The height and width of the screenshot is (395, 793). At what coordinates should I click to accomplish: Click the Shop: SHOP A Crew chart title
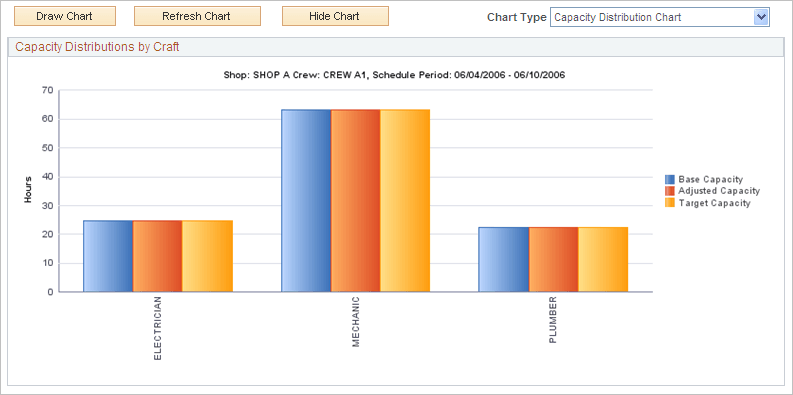click(x=394, y=75)
